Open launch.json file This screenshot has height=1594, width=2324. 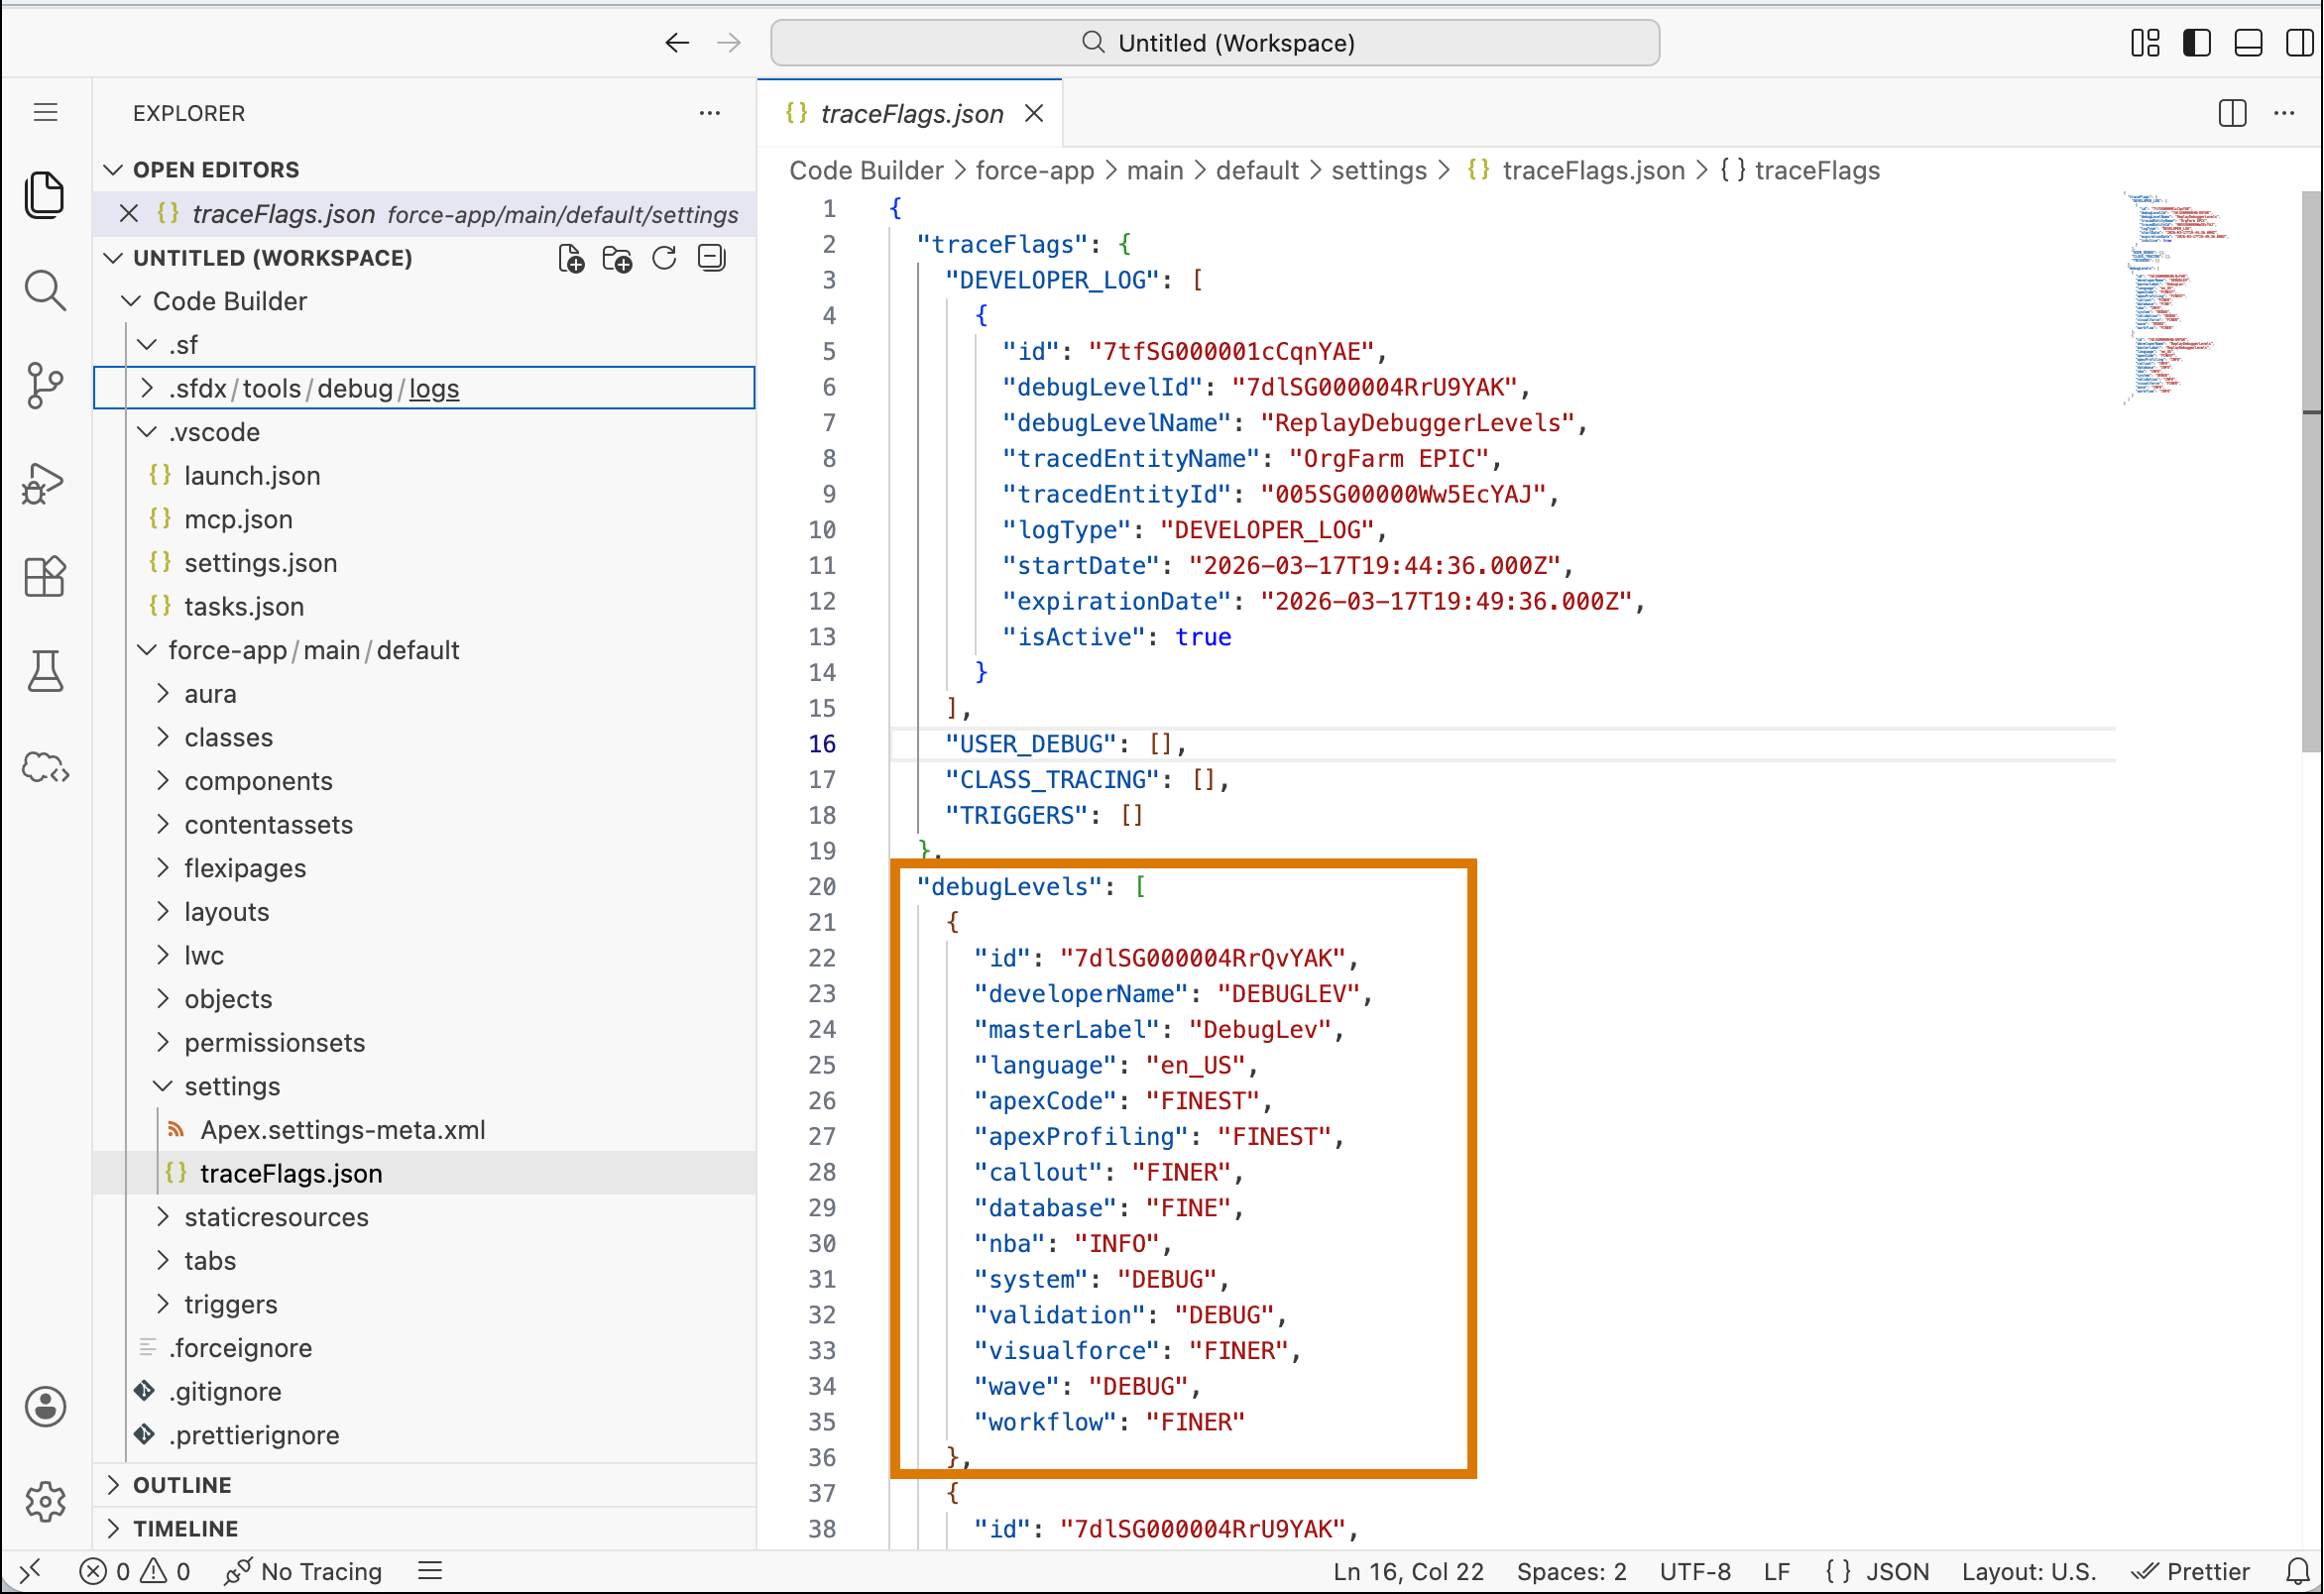425,475
